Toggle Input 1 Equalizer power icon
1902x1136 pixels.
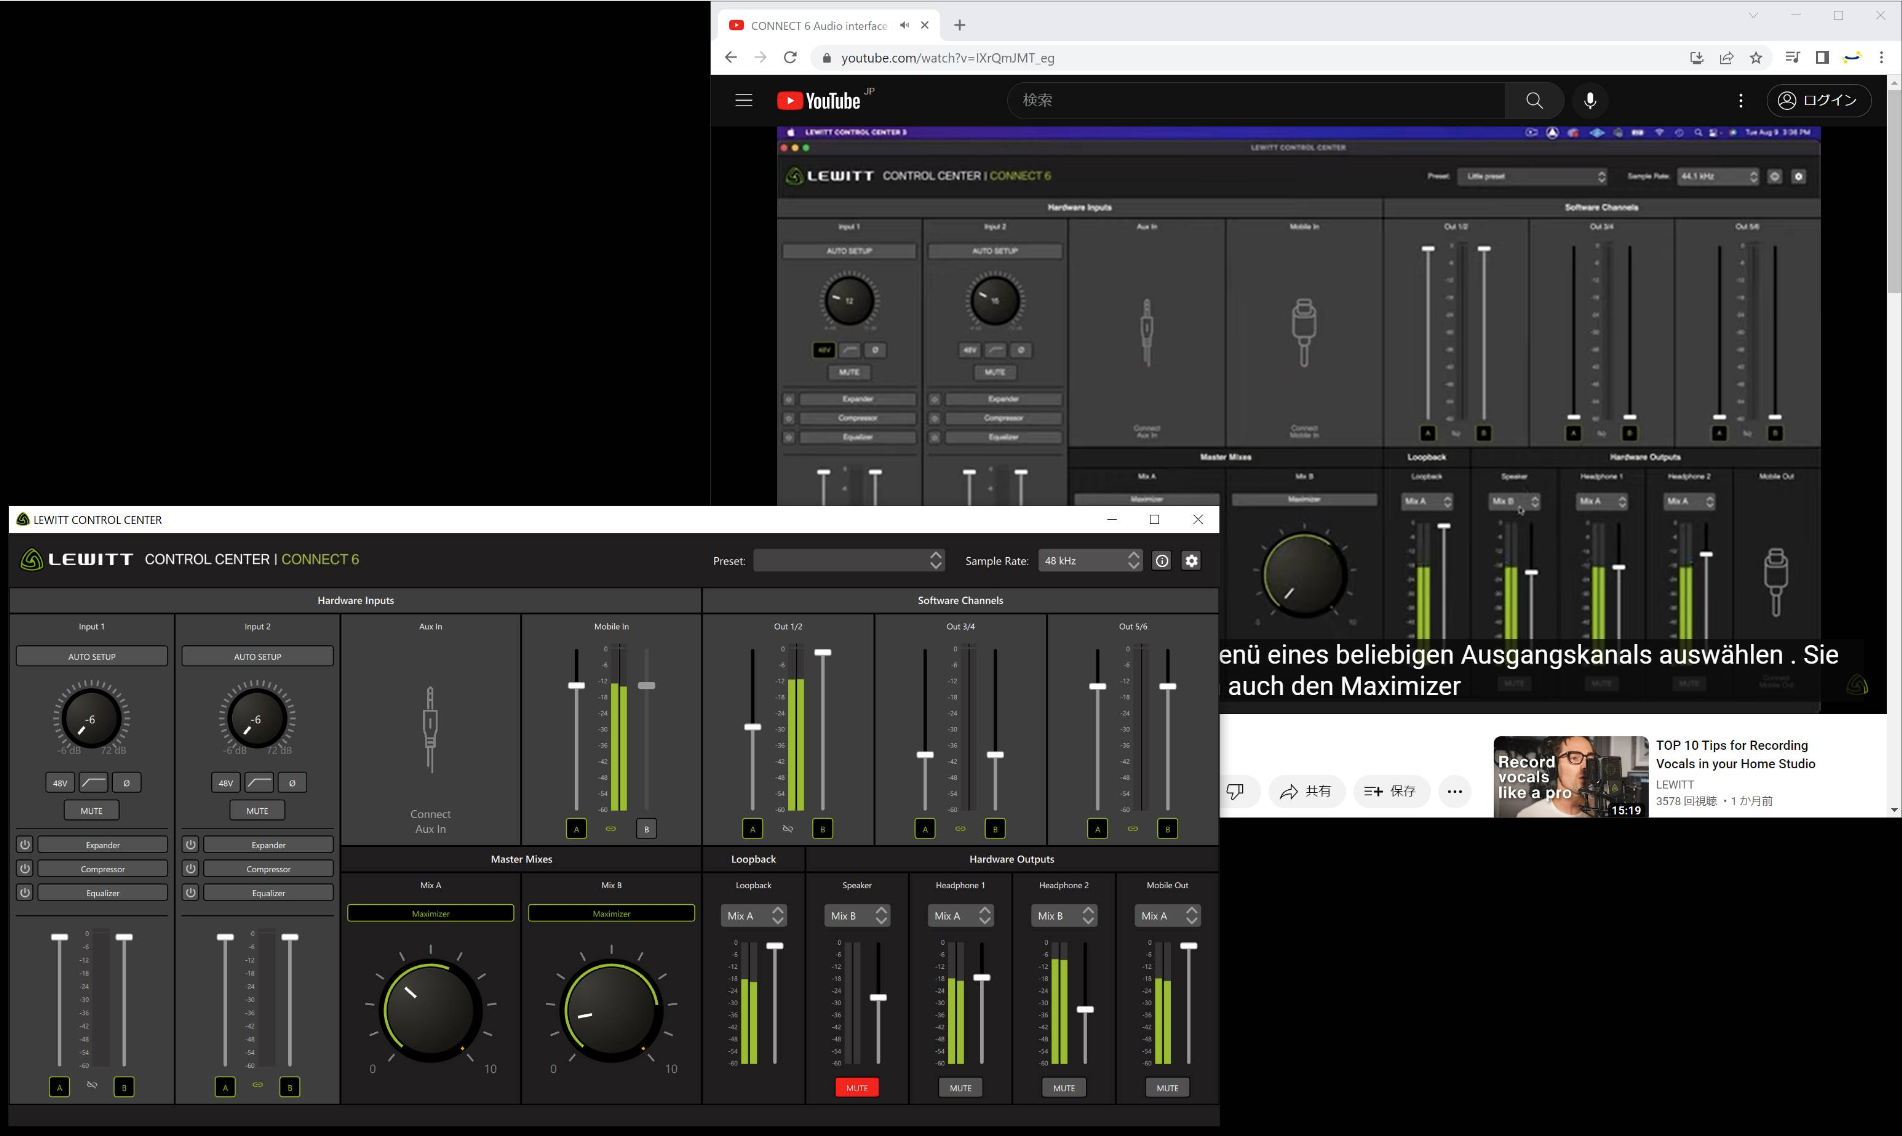click(x=25, y=893)
